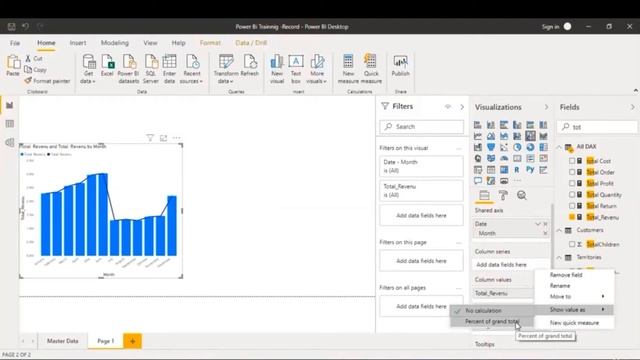Check the Total Order field checkbox

[x=572, y=172]
